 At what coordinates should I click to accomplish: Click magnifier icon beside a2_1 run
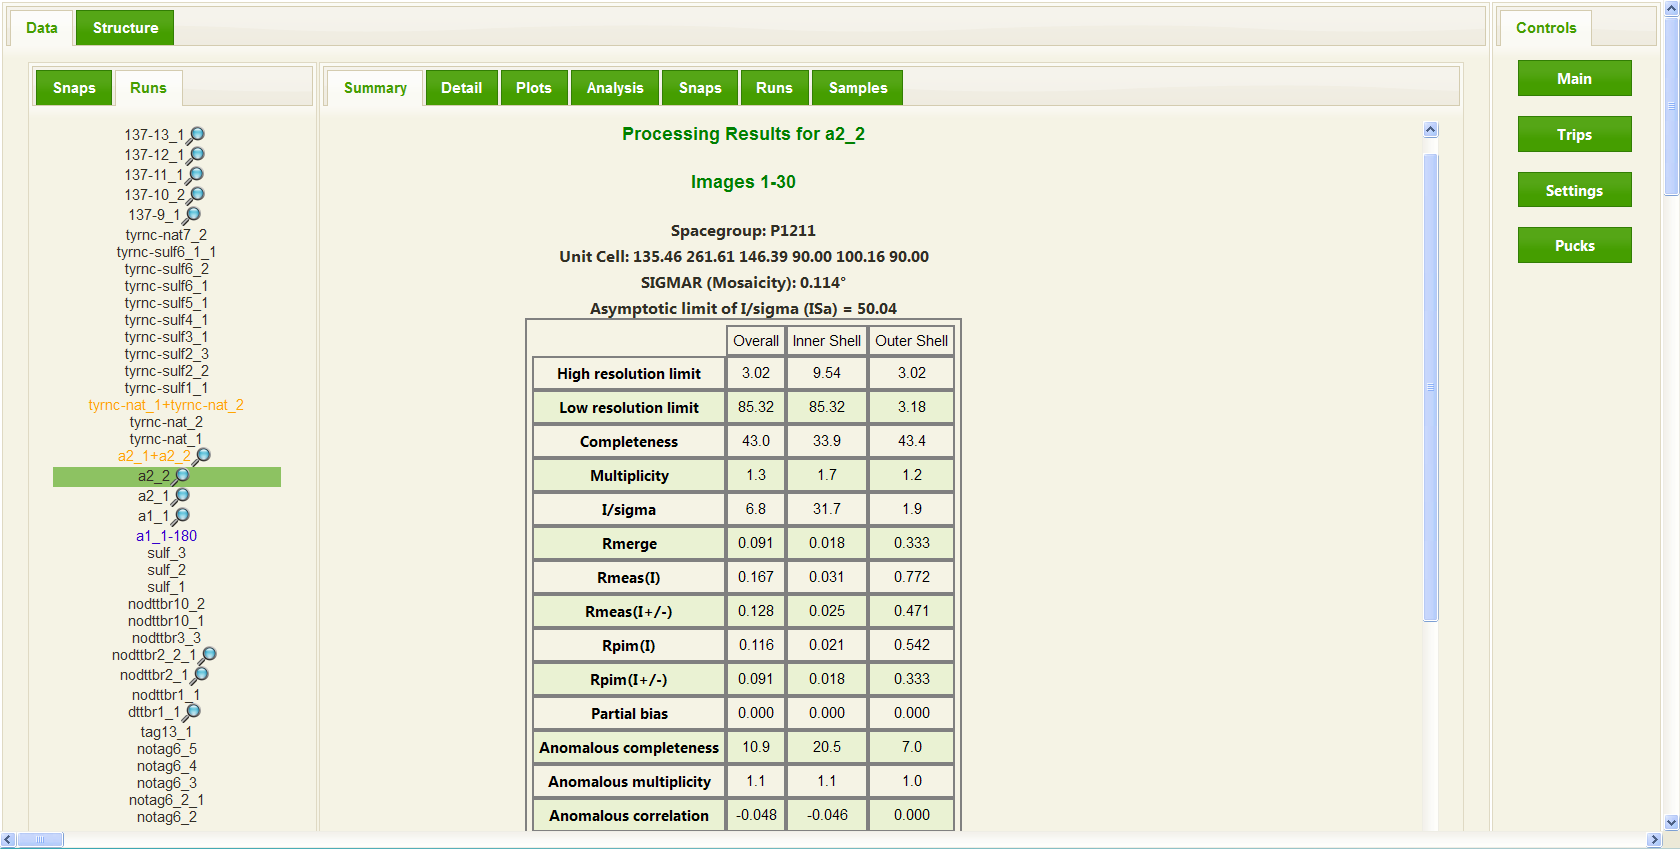tap(181, 497)
